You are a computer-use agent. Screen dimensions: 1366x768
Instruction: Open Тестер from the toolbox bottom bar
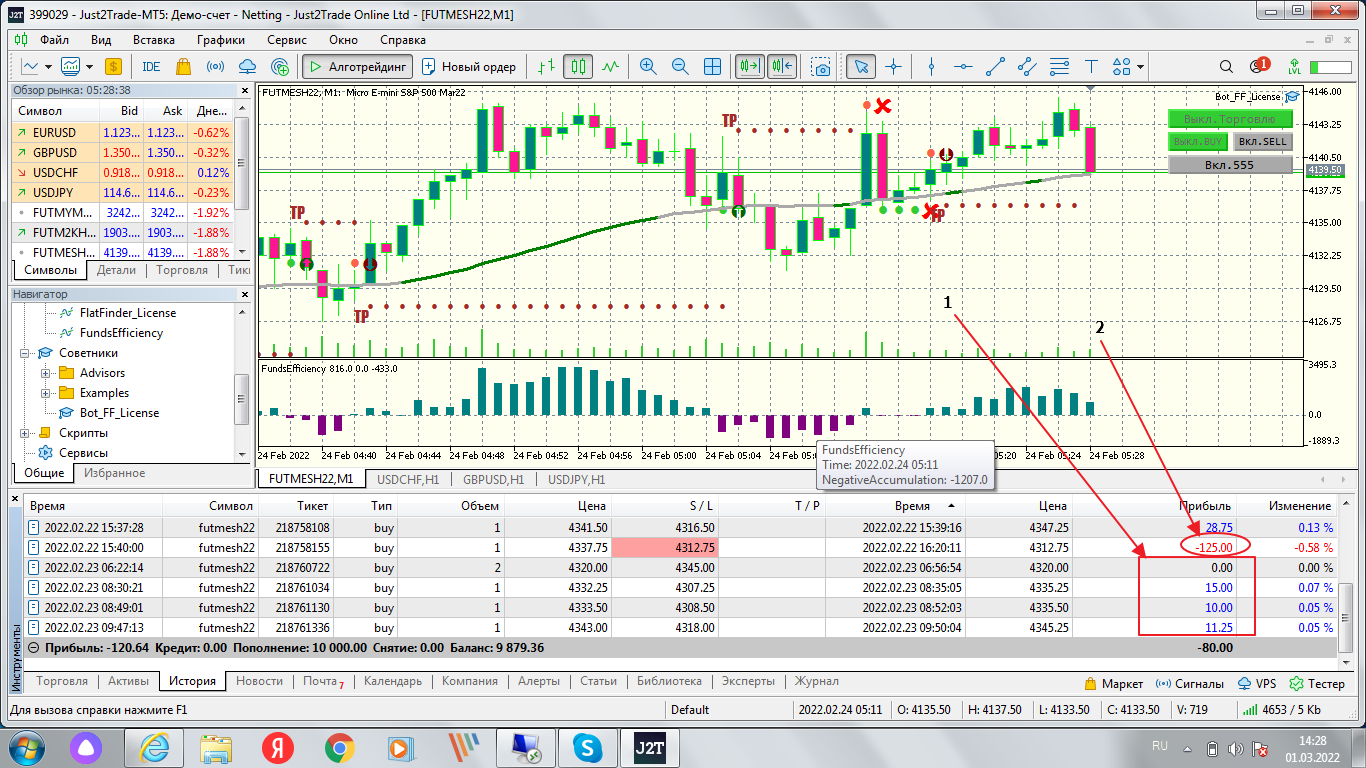pyautogui.click(x=1317, y=684)
